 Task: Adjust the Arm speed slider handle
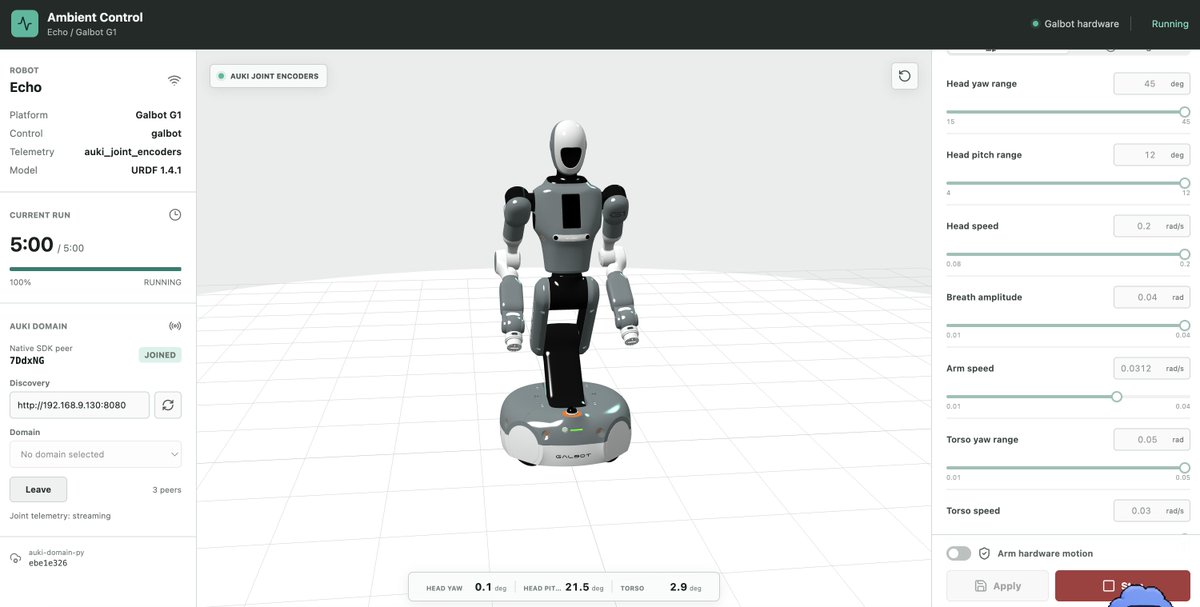point(1117,396)
